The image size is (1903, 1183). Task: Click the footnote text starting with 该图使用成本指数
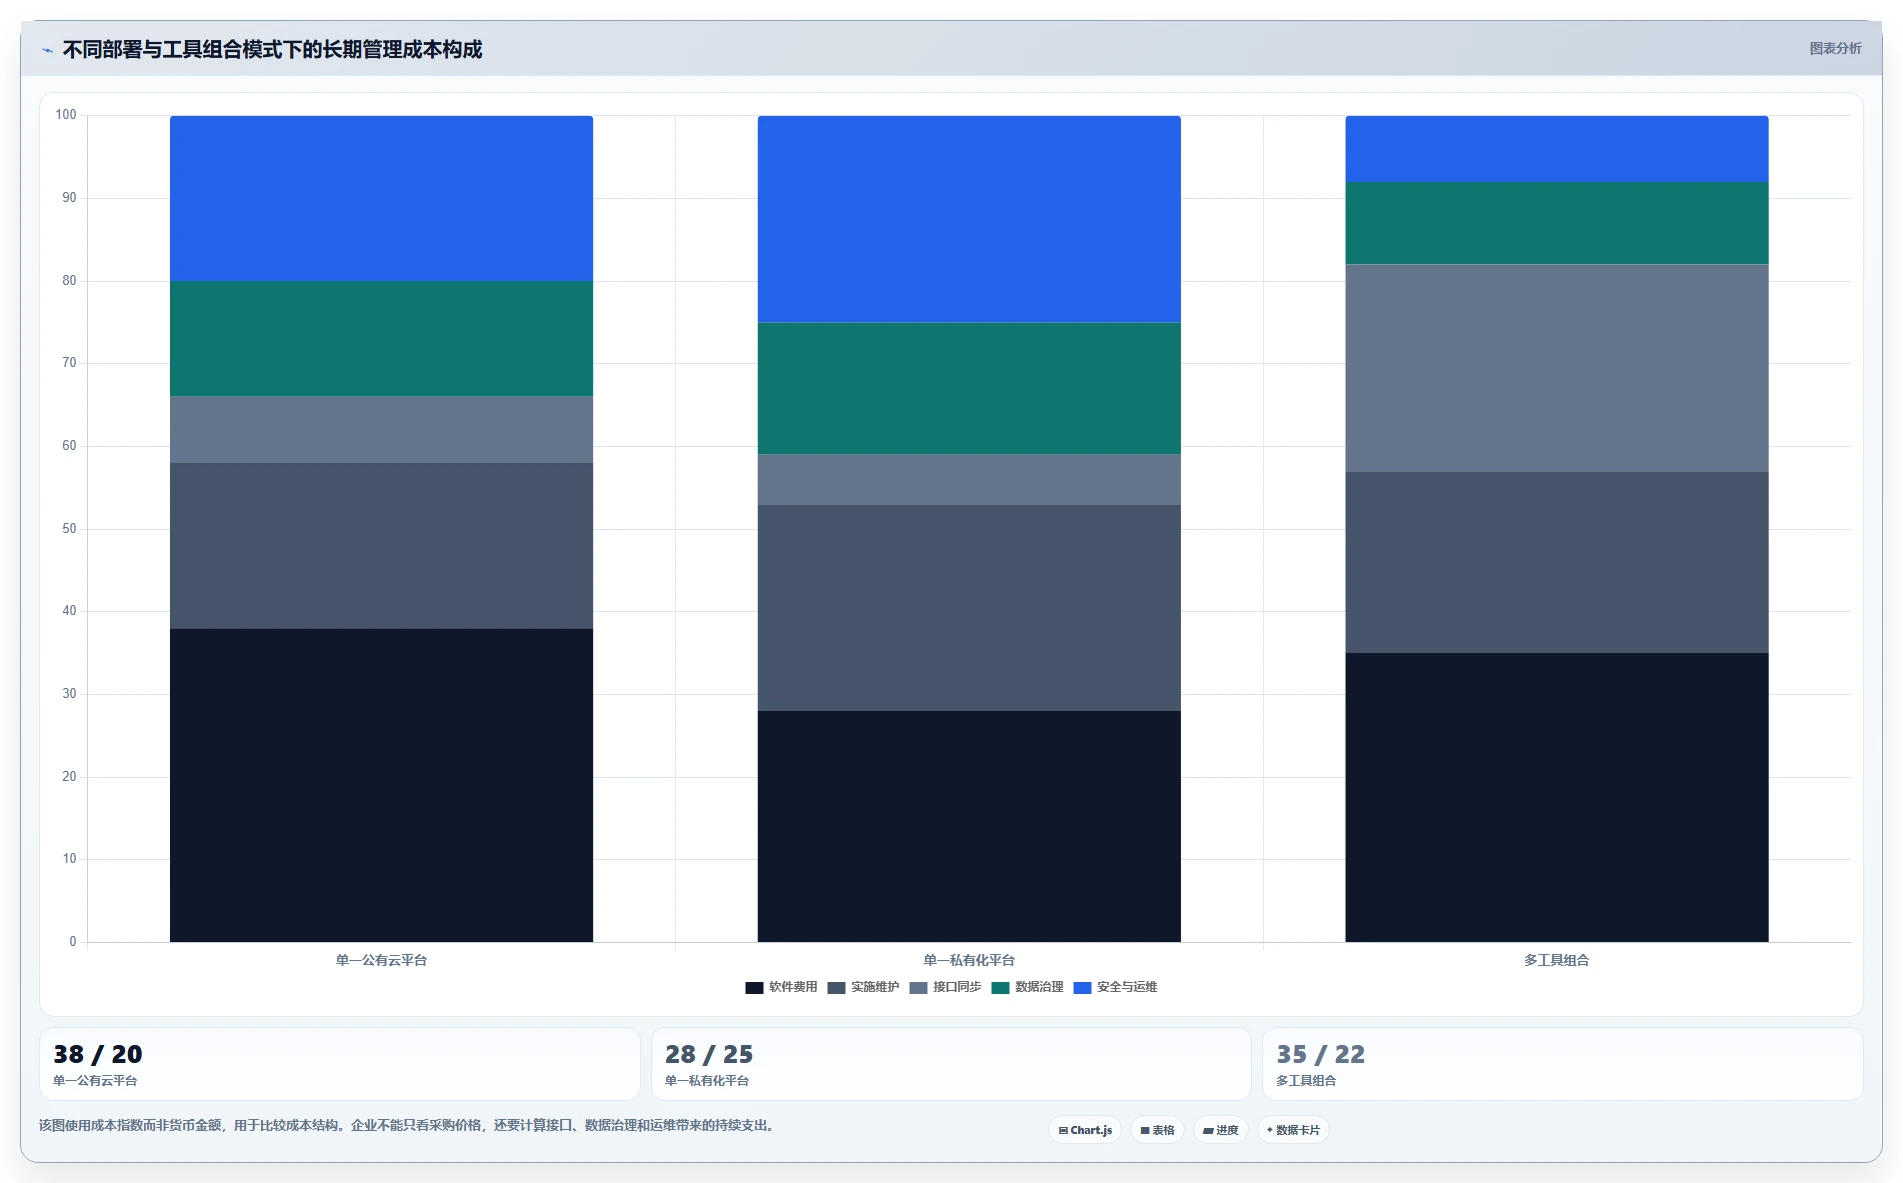(x=408, y=1126)
